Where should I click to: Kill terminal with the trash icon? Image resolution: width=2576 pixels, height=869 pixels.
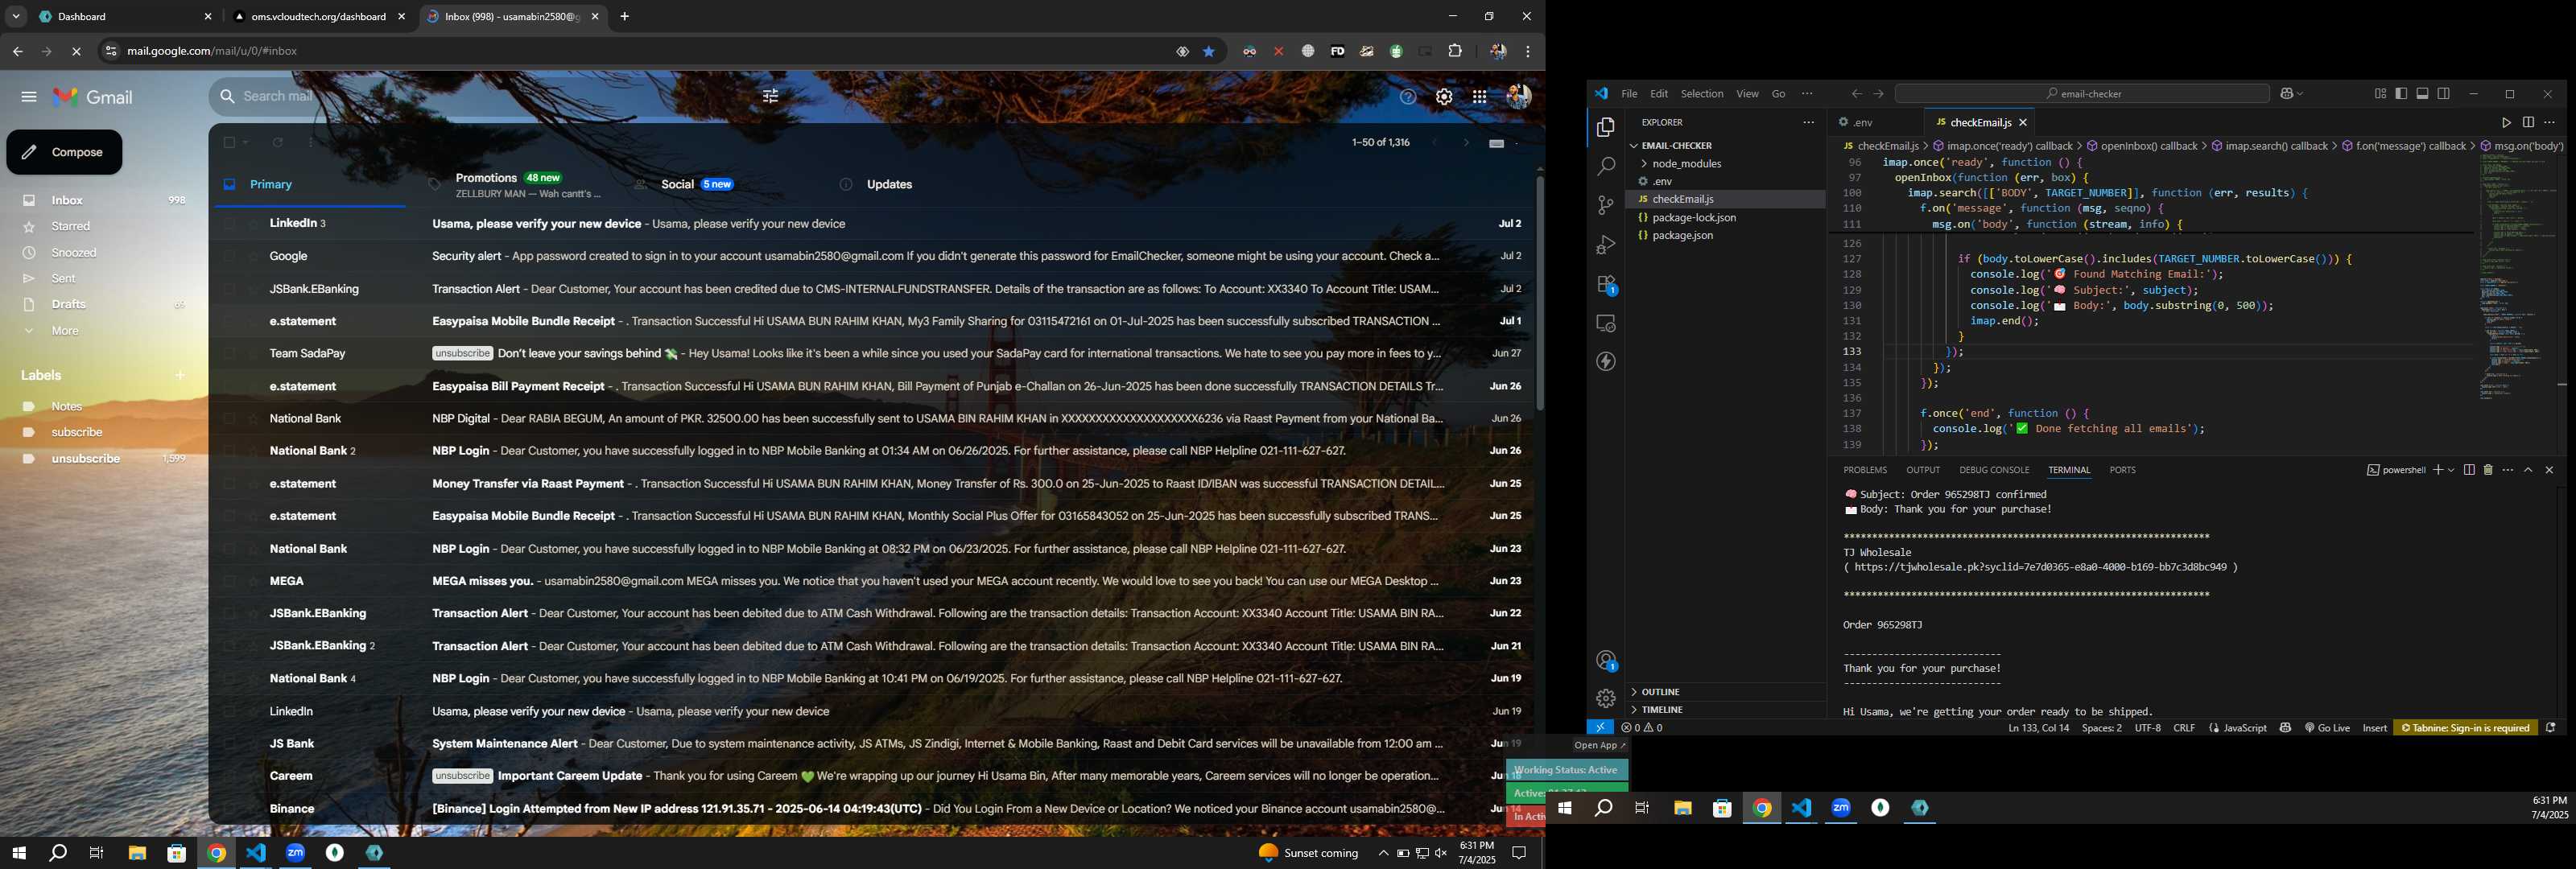[x=2488, y=470]
